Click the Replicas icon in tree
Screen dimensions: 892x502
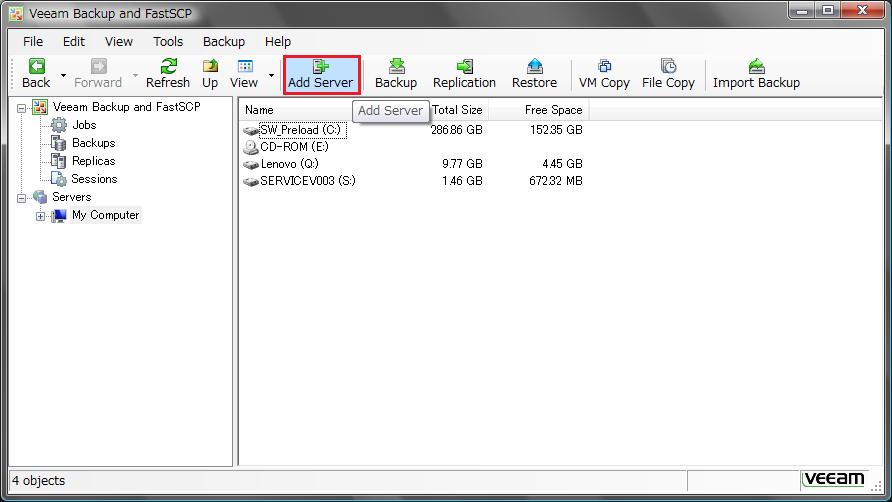click(x=59, y=161)
